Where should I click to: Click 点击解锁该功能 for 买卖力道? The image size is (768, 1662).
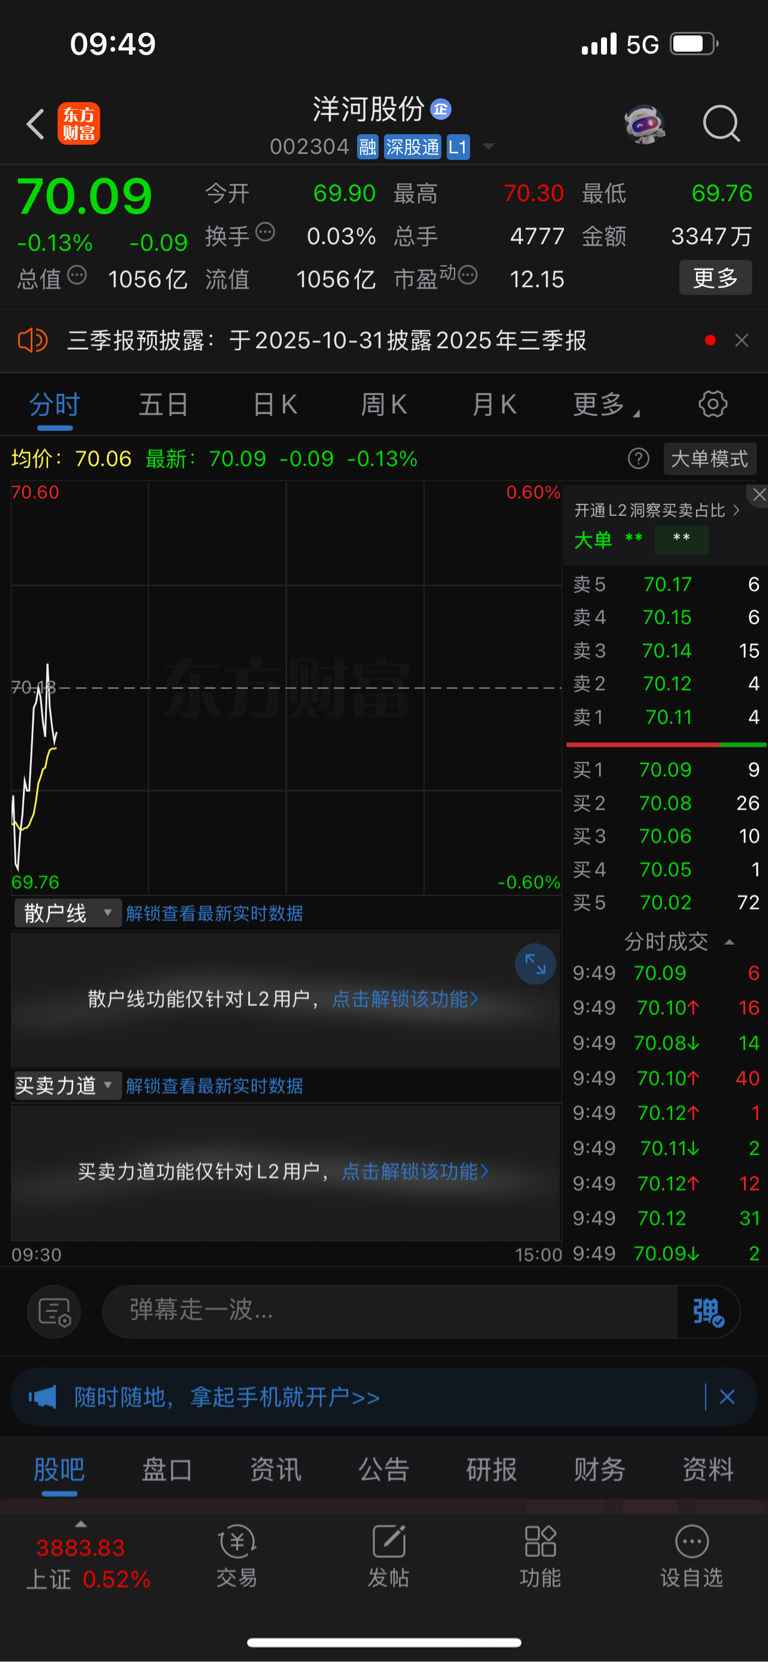(415, 1171)
